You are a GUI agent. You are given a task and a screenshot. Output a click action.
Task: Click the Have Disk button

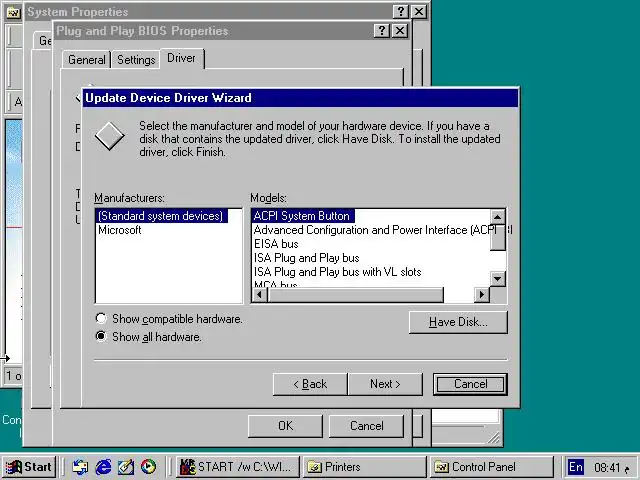458,322
